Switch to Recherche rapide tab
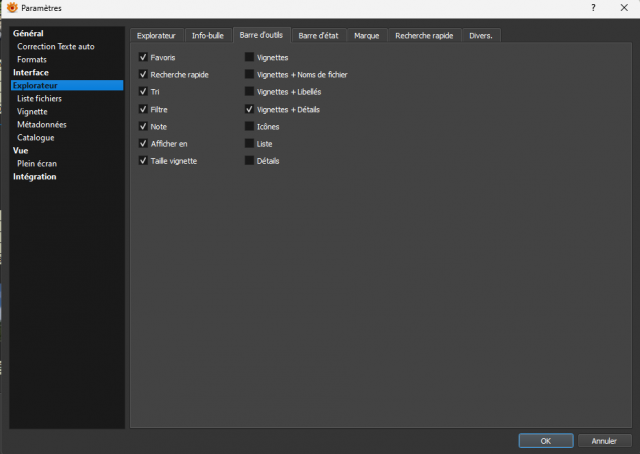This screenshot has height=454, width=640. click(424, 36)
